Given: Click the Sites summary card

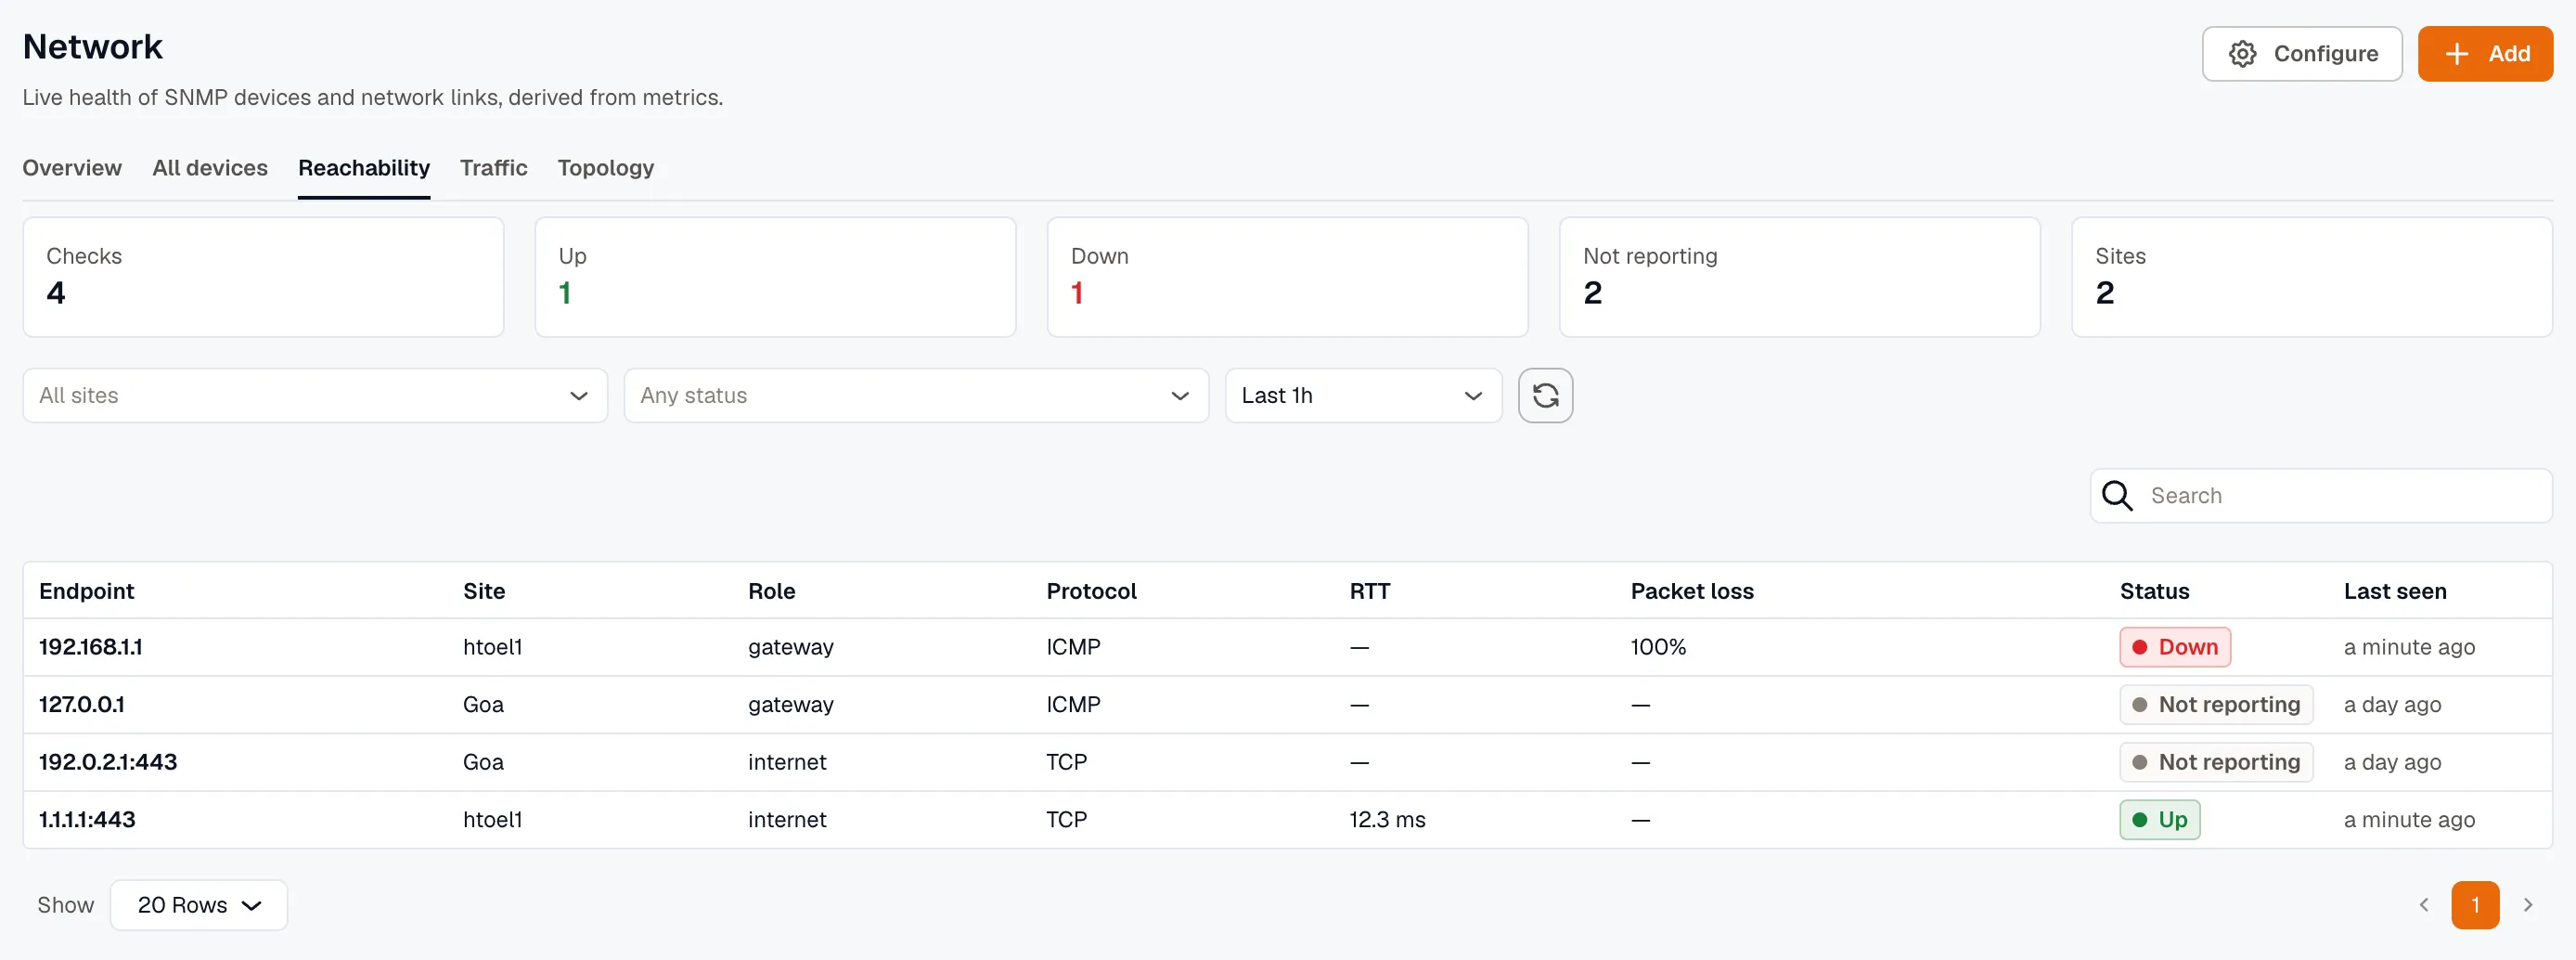Looking at the screenshot, I should point(2311,277).
